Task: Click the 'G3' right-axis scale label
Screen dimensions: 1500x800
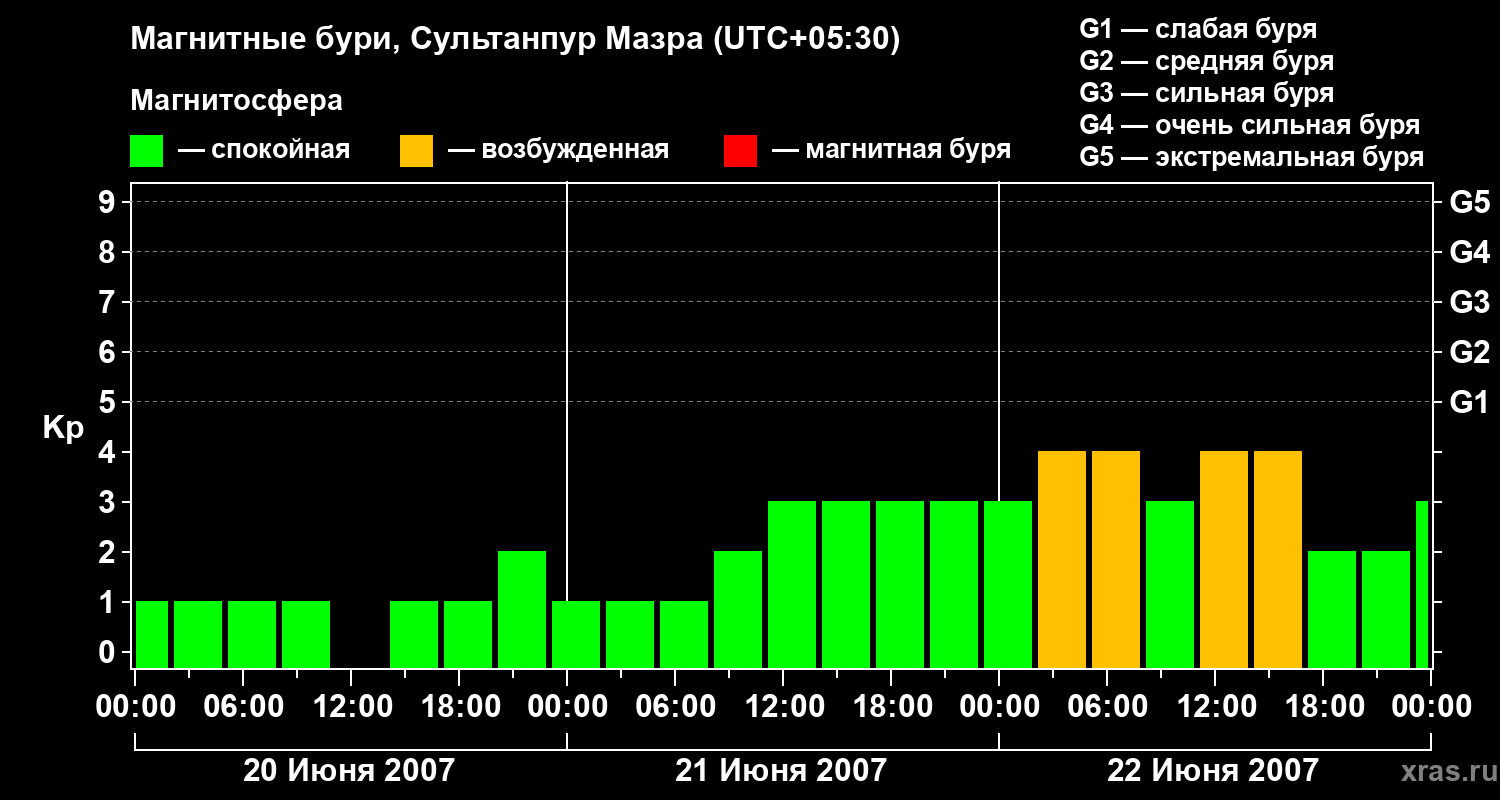Action: [x=1469, y=302]
